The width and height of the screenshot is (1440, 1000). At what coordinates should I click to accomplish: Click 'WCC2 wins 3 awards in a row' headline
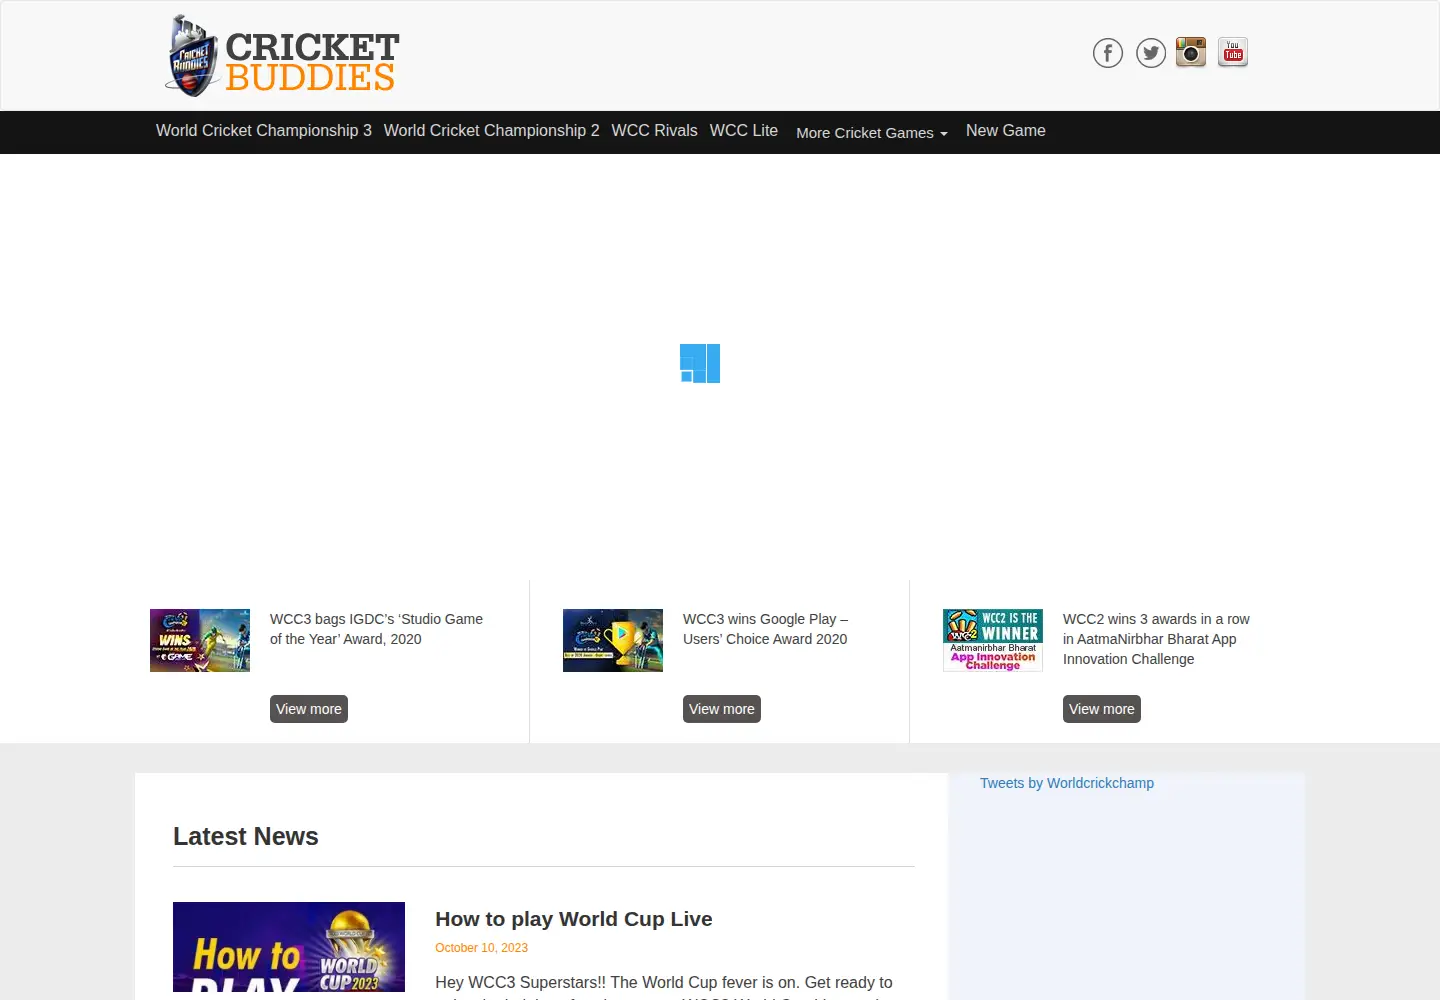[x=1156, y=639]
